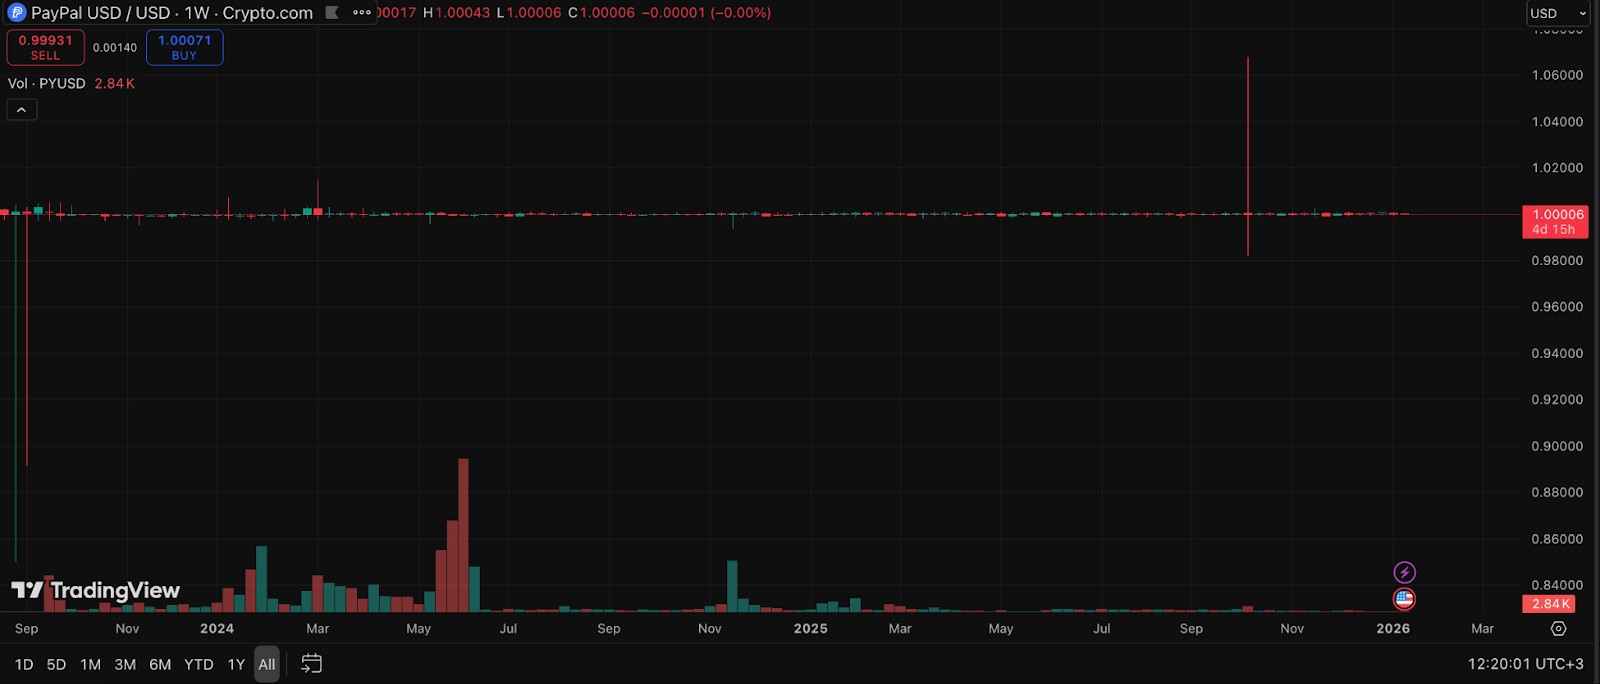
Task: Click the 2024 label on time axis
Action: click(x=217, y=629)
